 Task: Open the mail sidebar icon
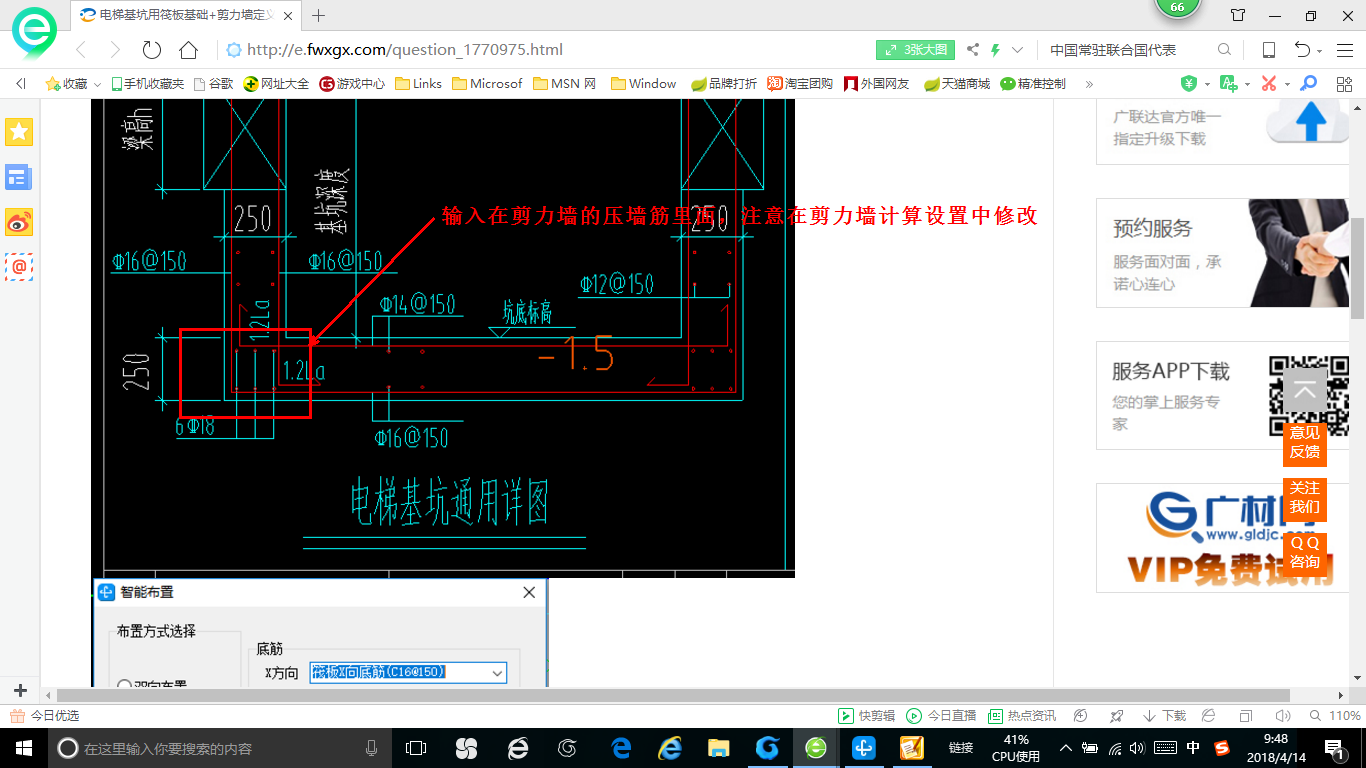pos(19,266)
